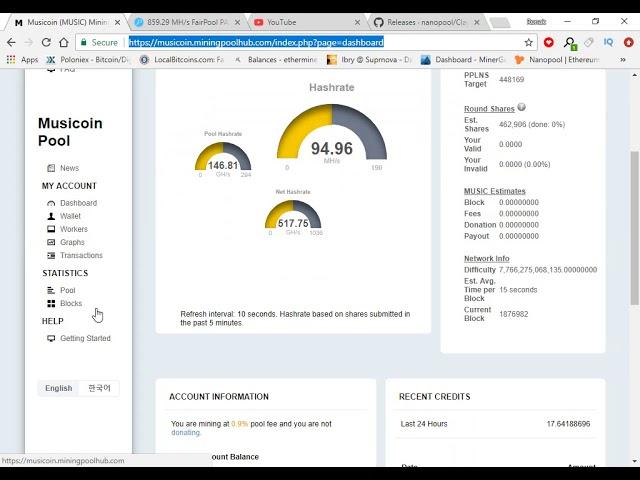Open Poloniex bookmark
Screen dimensions: 640x480
point(87,60)
